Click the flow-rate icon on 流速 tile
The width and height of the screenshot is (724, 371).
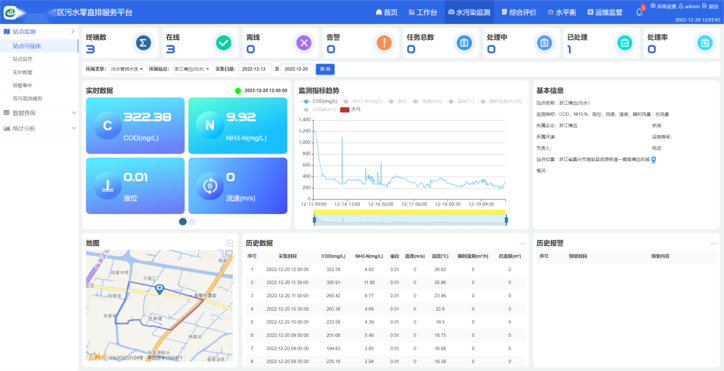210,186
